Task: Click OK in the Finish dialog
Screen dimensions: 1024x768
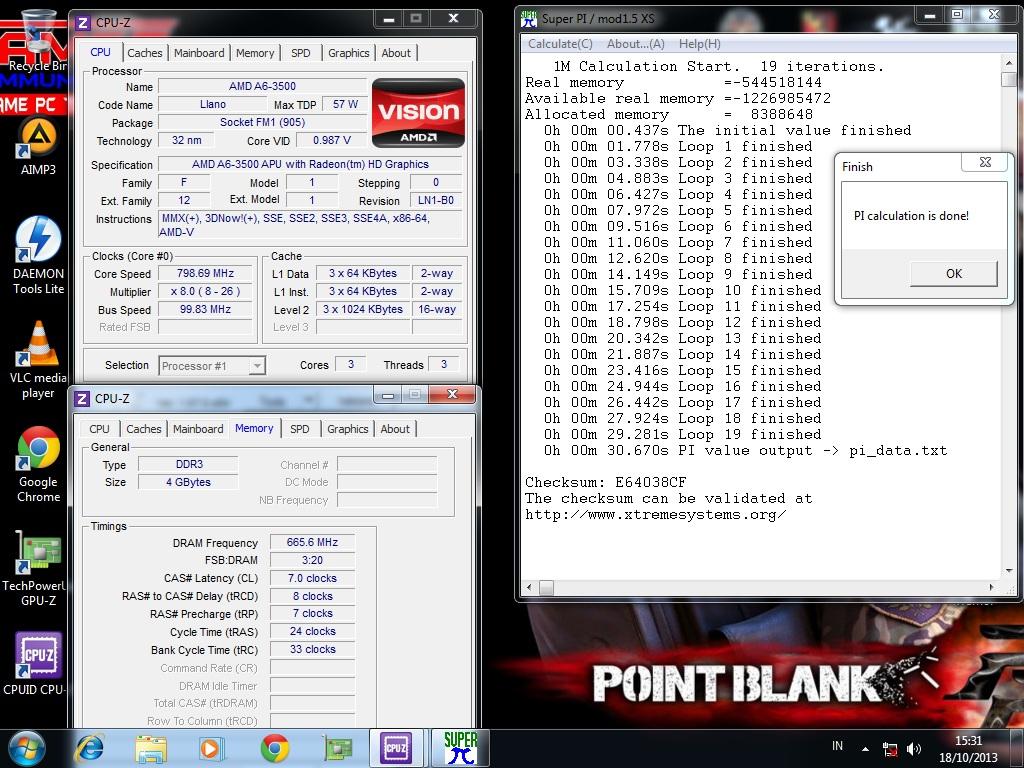Action: tap(953, 274)
